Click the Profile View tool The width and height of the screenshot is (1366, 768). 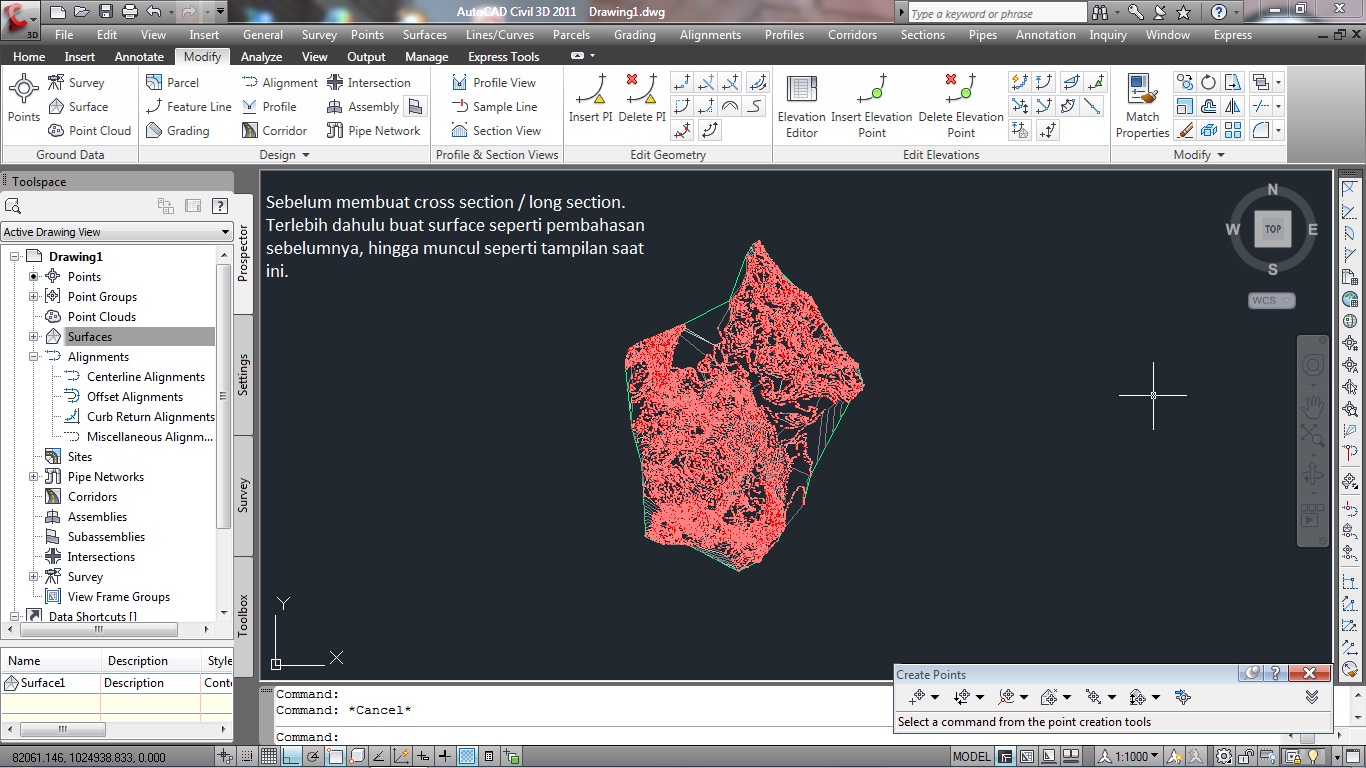pyautogui.click(x=494, y=83)
